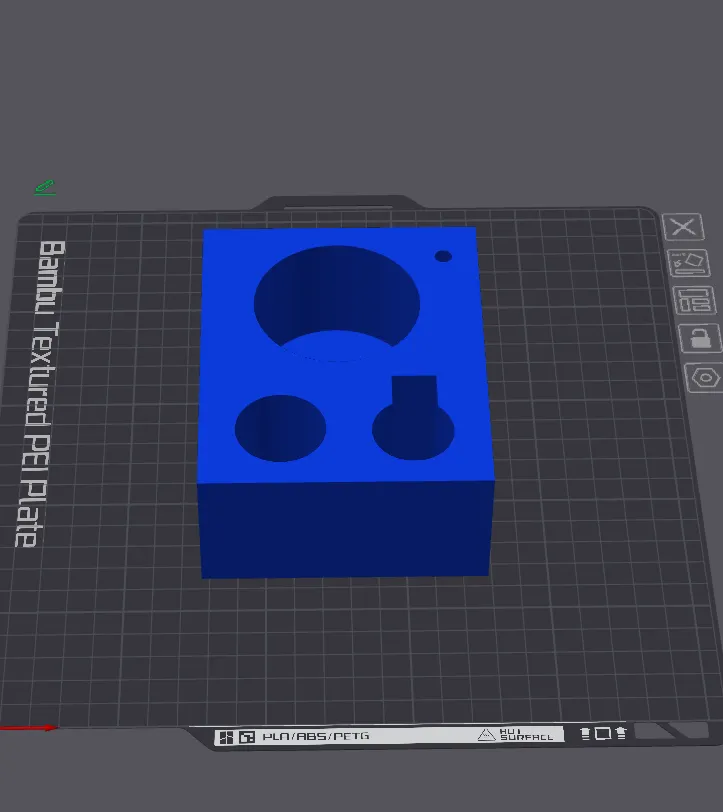
Task: Click the plate handle notch at top edge
Action: [337, 204]
